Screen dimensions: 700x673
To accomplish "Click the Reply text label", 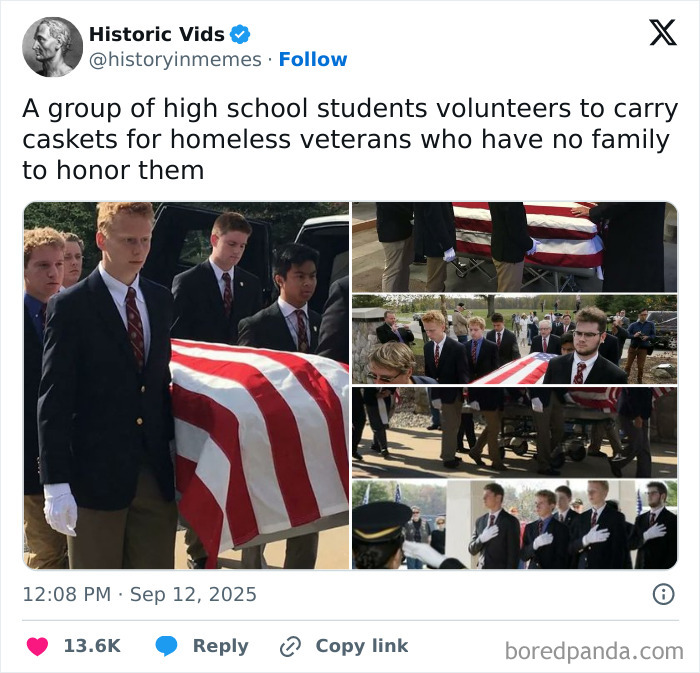I will [221, 646].
